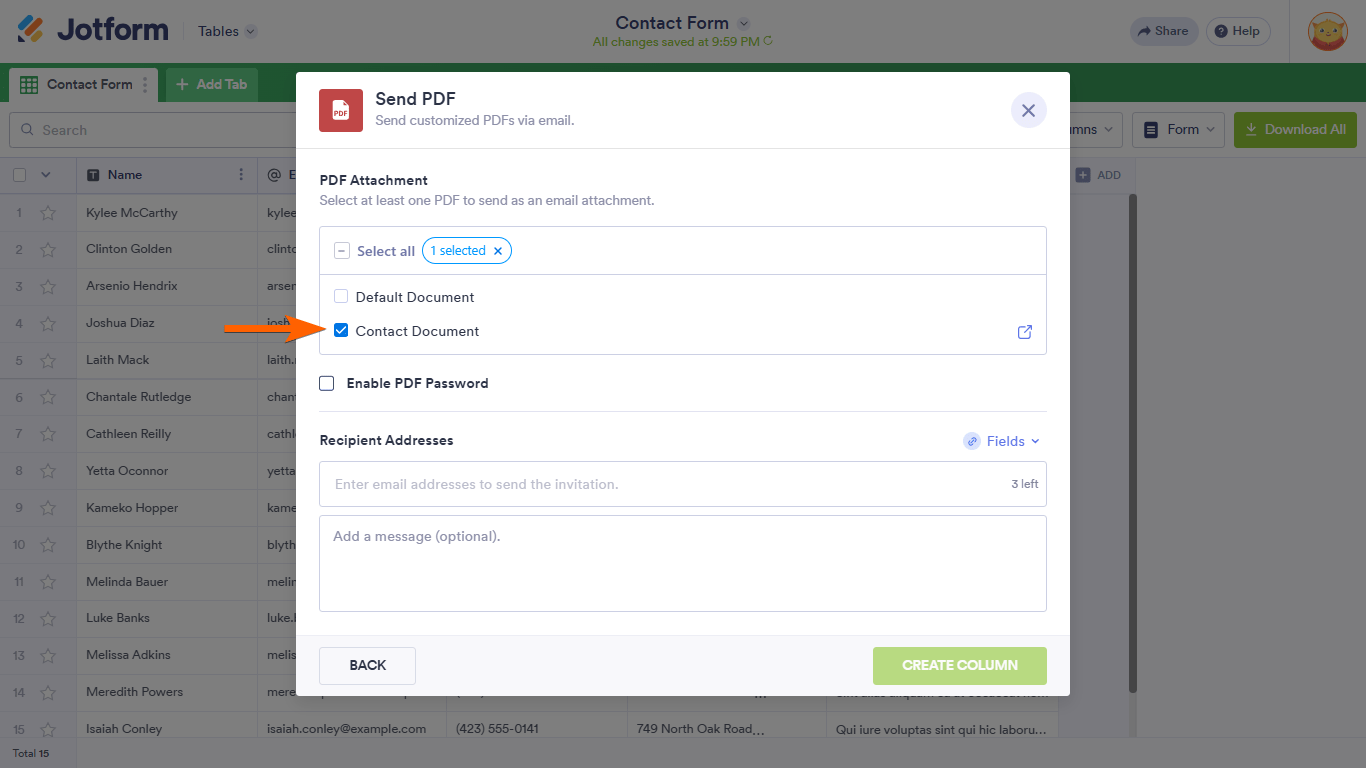This screenshot has height=768, width=1366.
Task: Enable PDF Password checkbox
Action: coord(327,383)
